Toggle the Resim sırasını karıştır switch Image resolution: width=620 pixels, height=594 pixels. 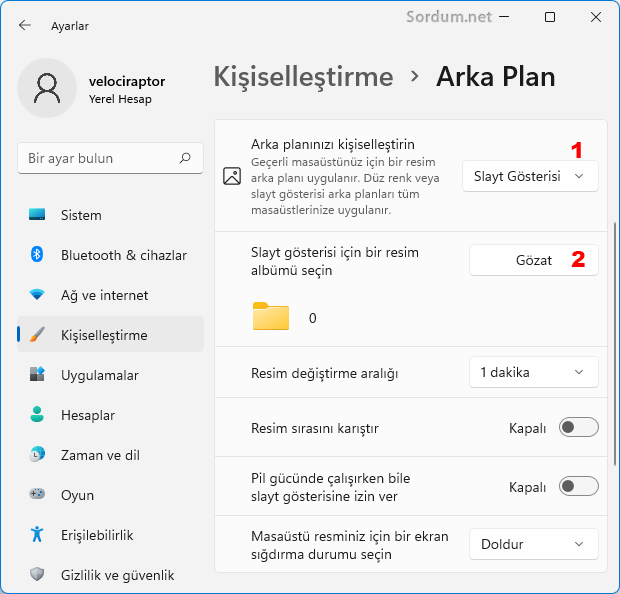click(579, 428)
